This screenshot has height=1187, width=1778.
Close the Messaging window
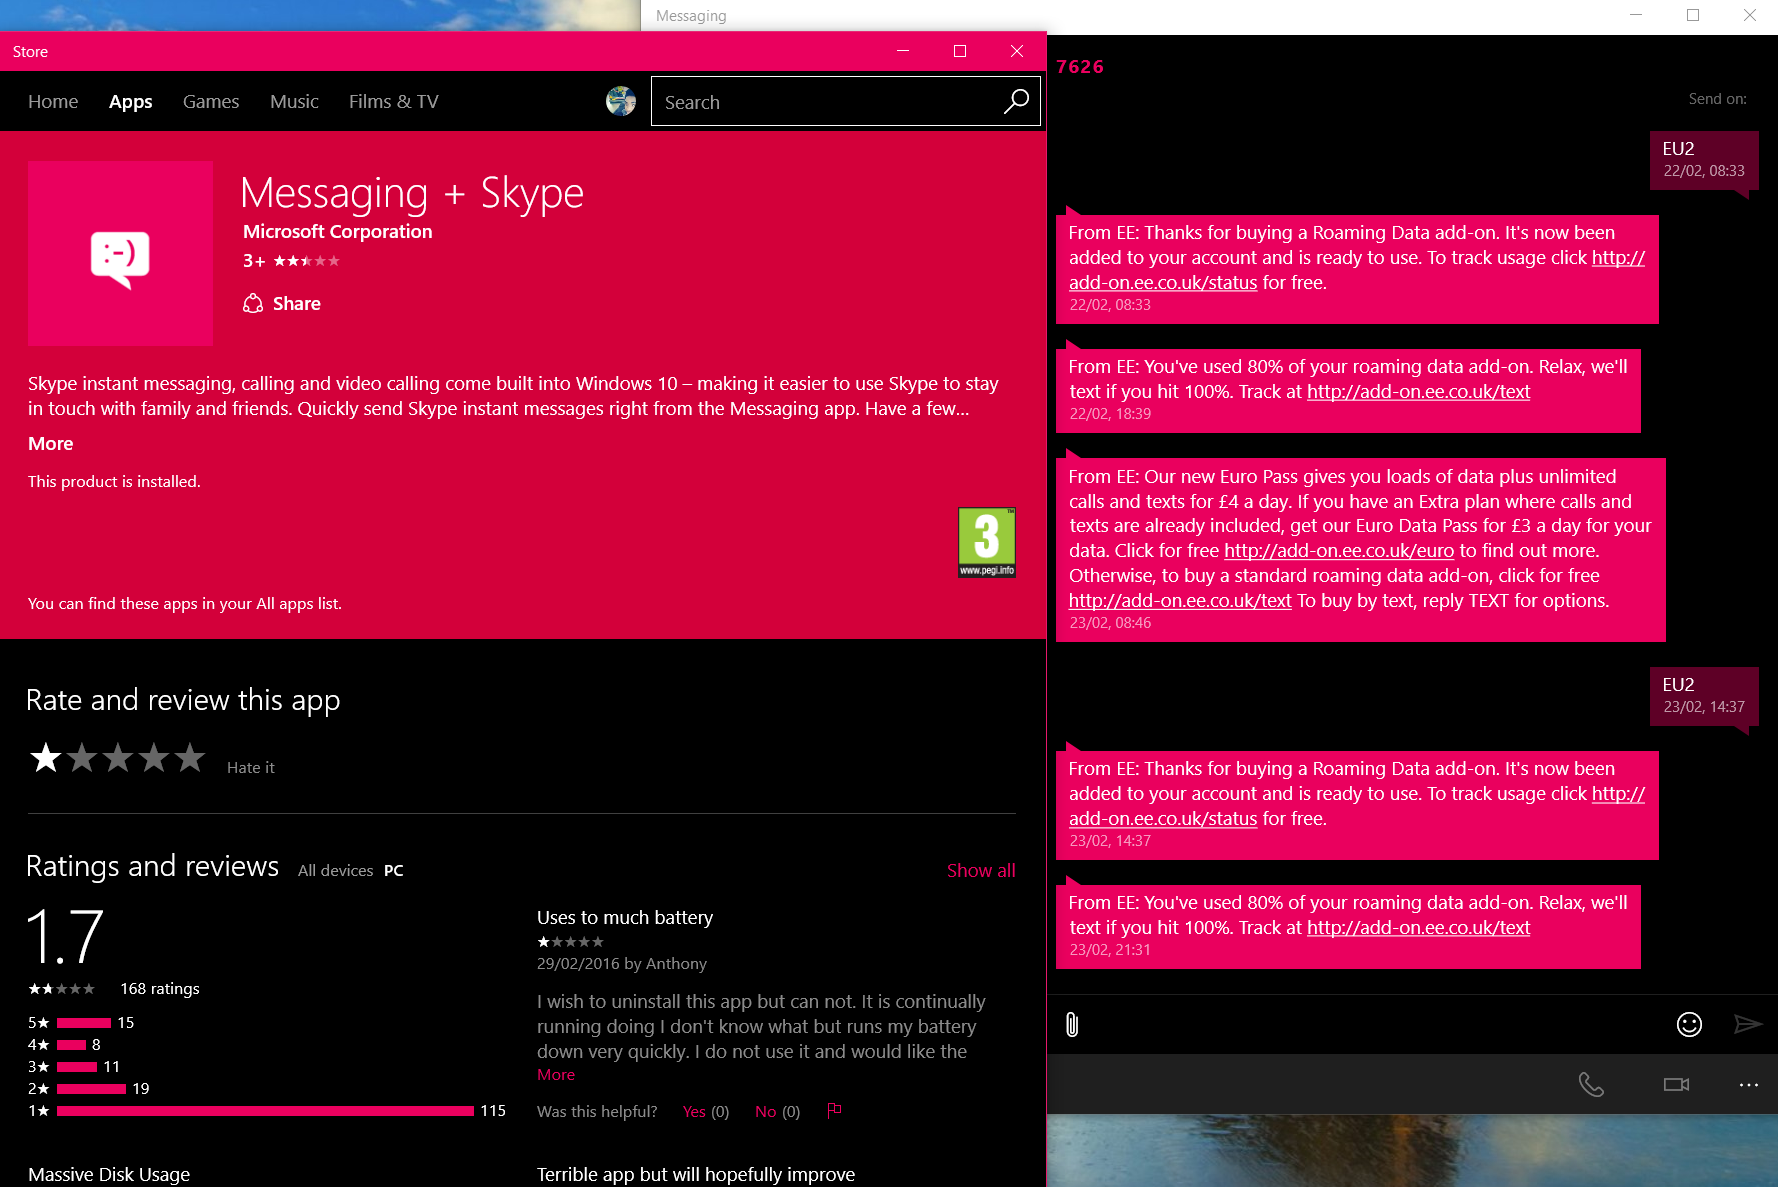[1750, 15]
